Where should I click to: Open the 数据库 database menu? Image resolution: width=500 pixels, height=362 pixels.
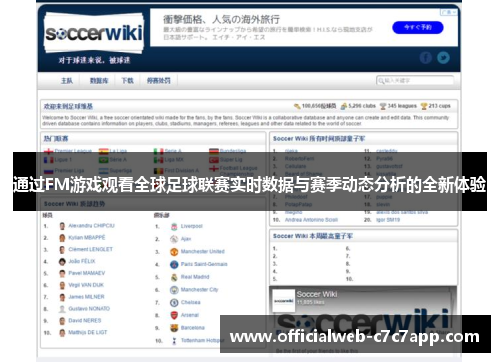click(x=99, y=81)
